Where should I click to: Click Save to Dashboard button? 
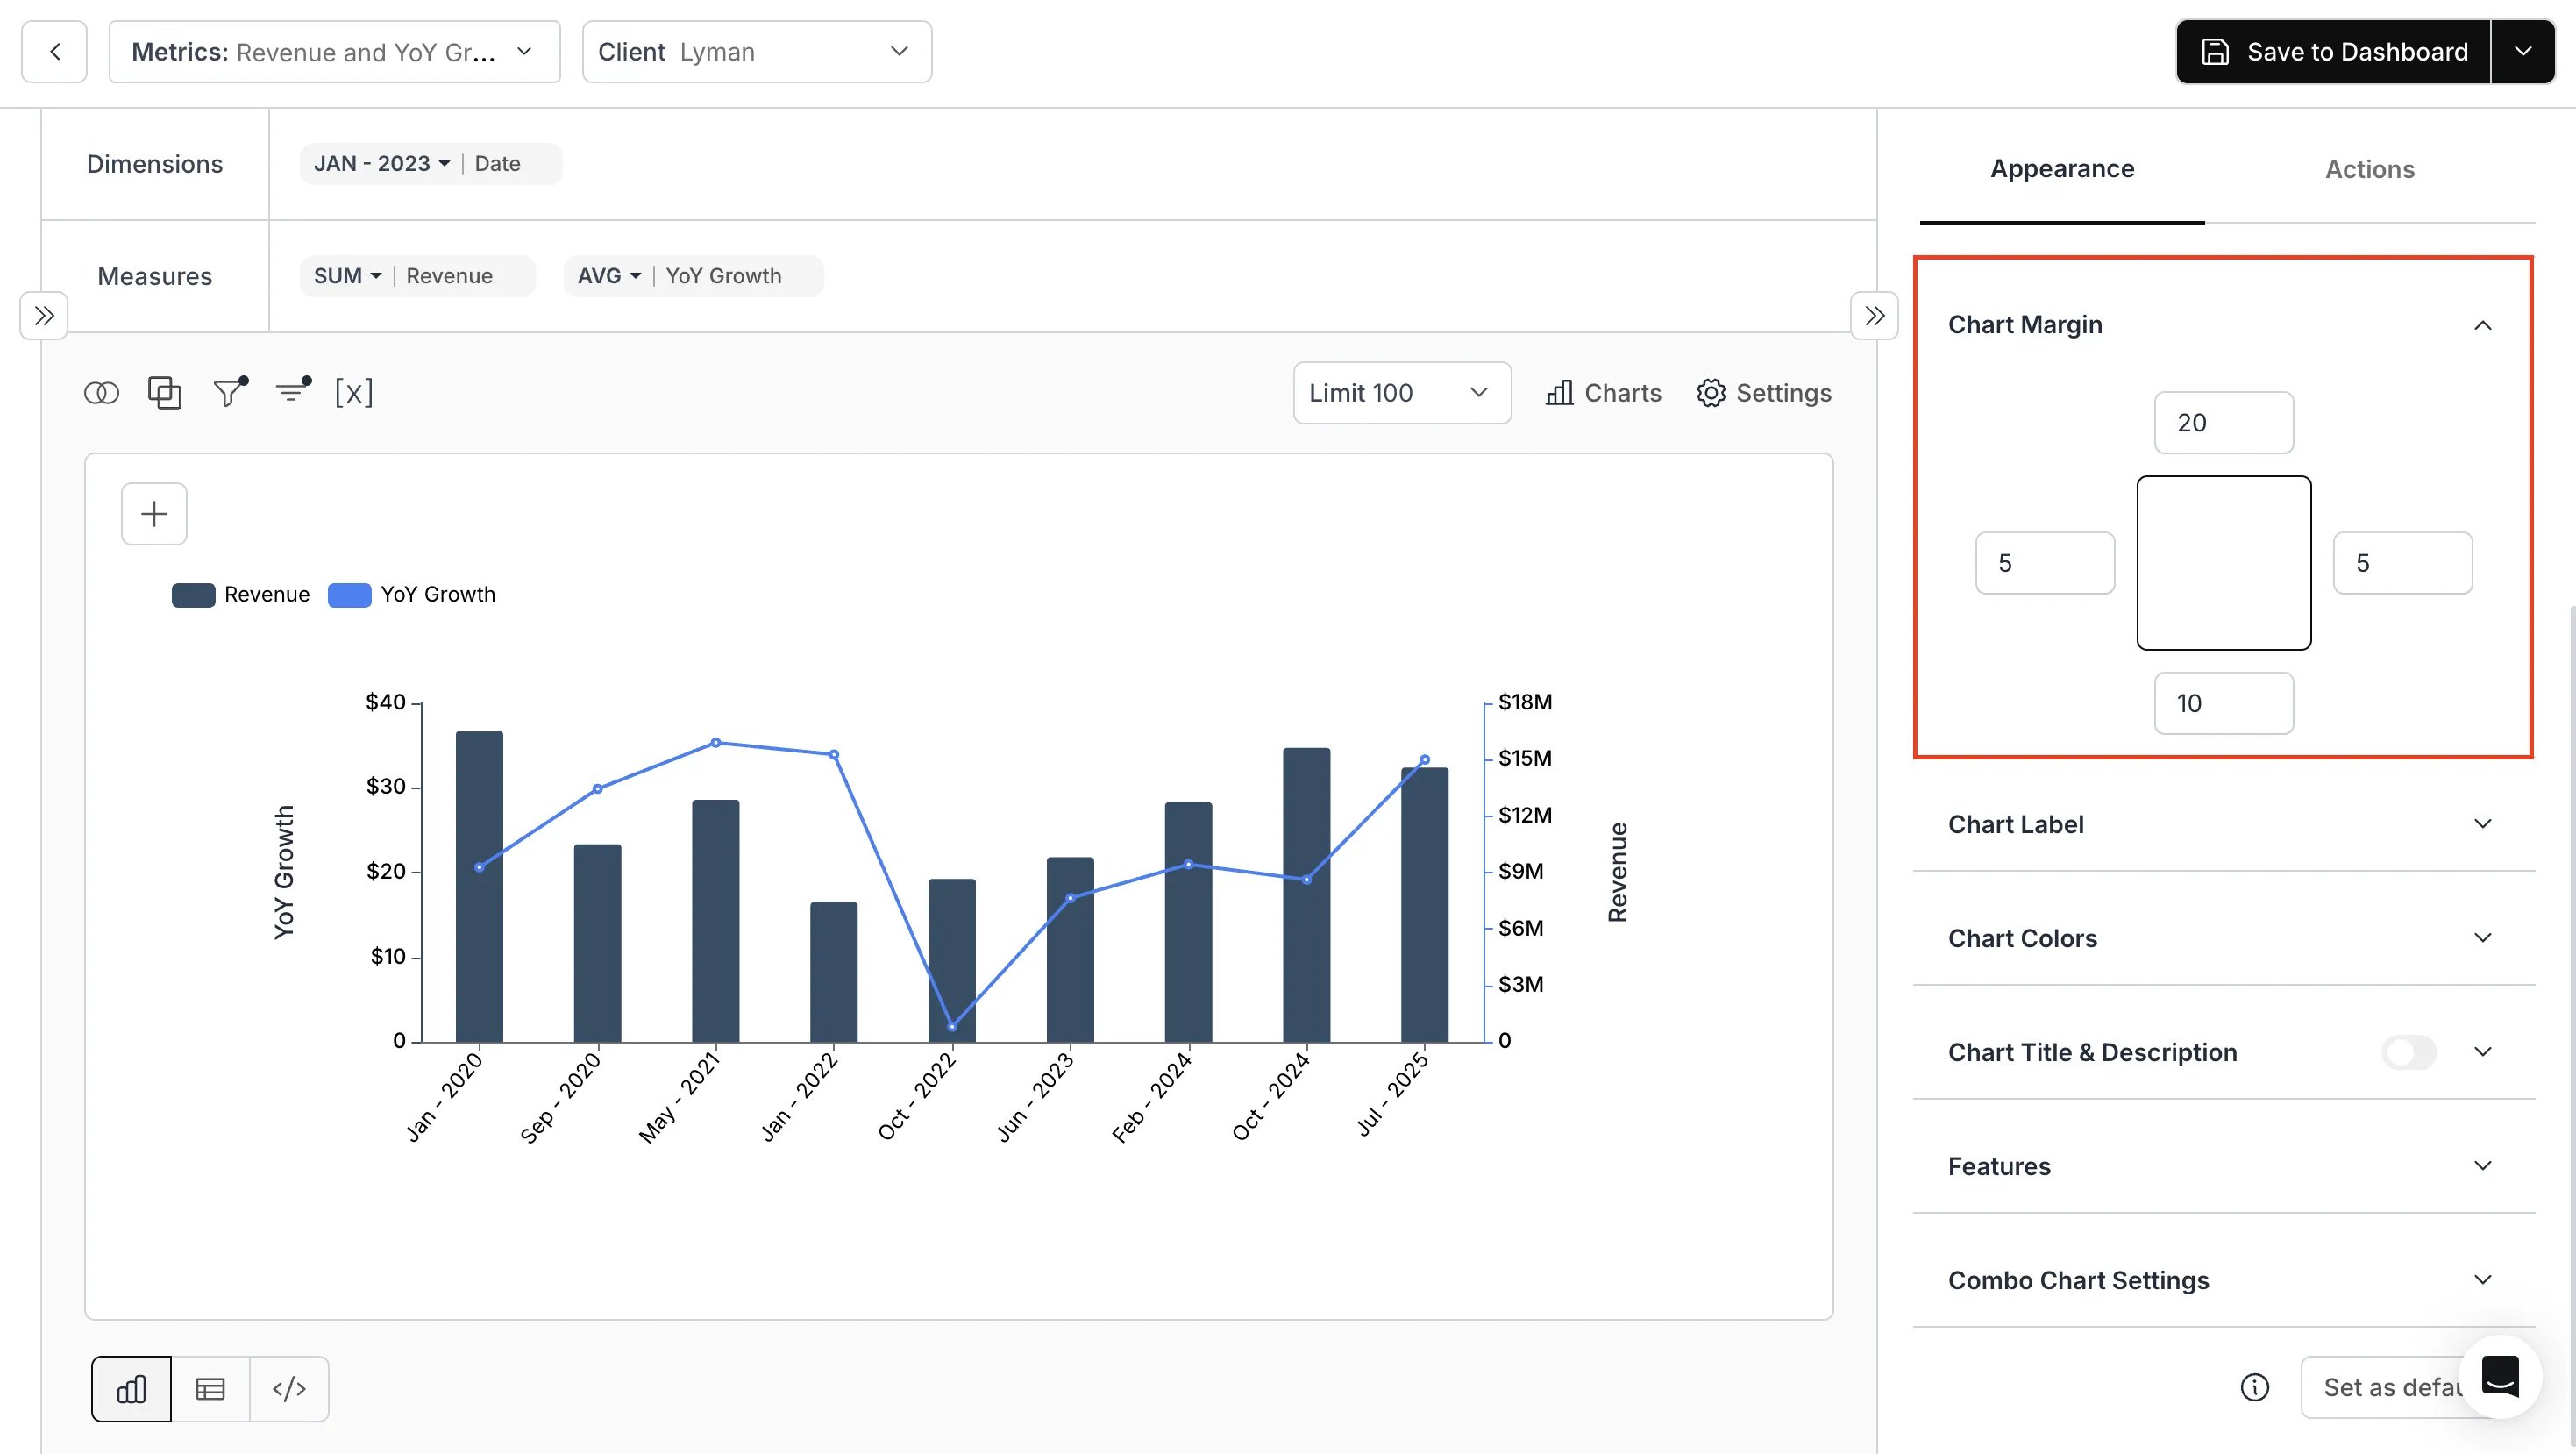point(2333,52)
